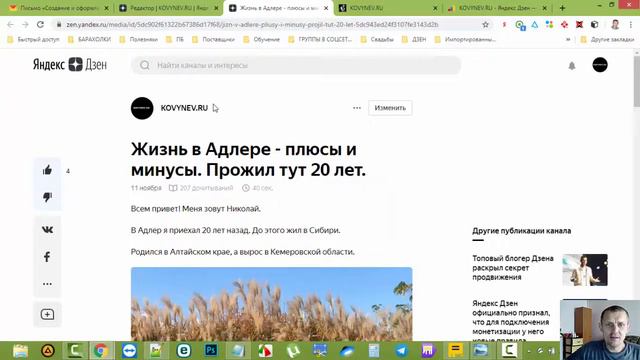Open the Обучение bookmark folder
Image resolution: width=640 pixels, height=360 pixels.
tap(262, 40)
